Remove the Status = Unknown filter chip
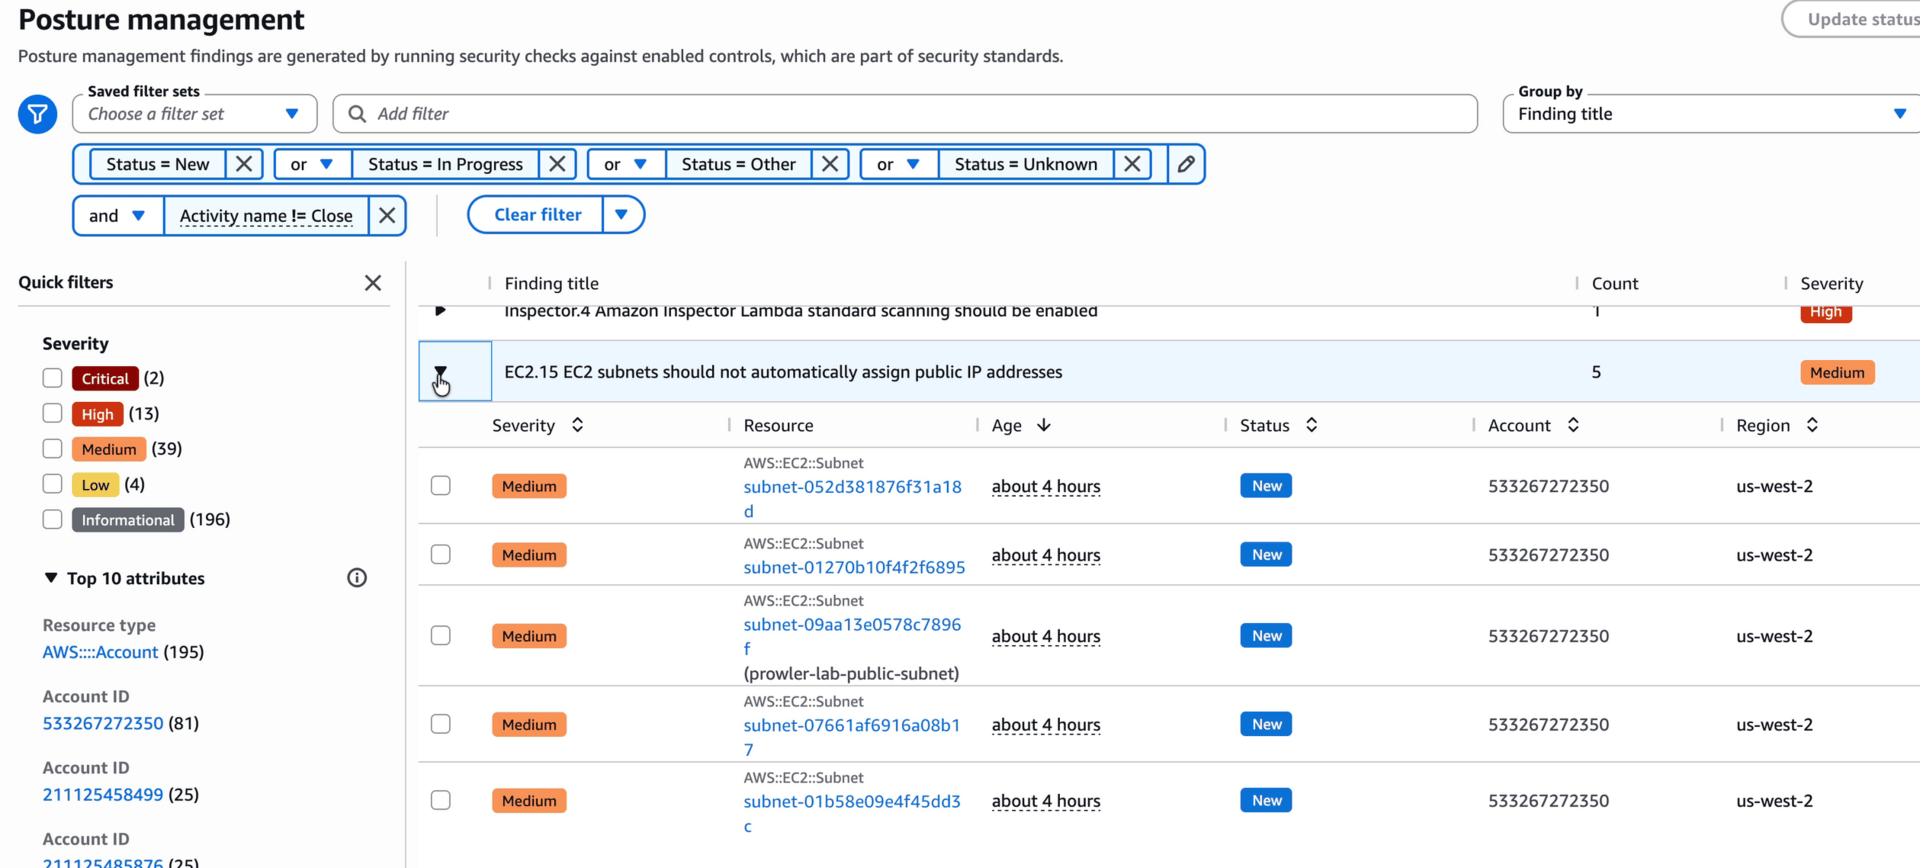1920x868 pixels. [x=1132, y=164]
